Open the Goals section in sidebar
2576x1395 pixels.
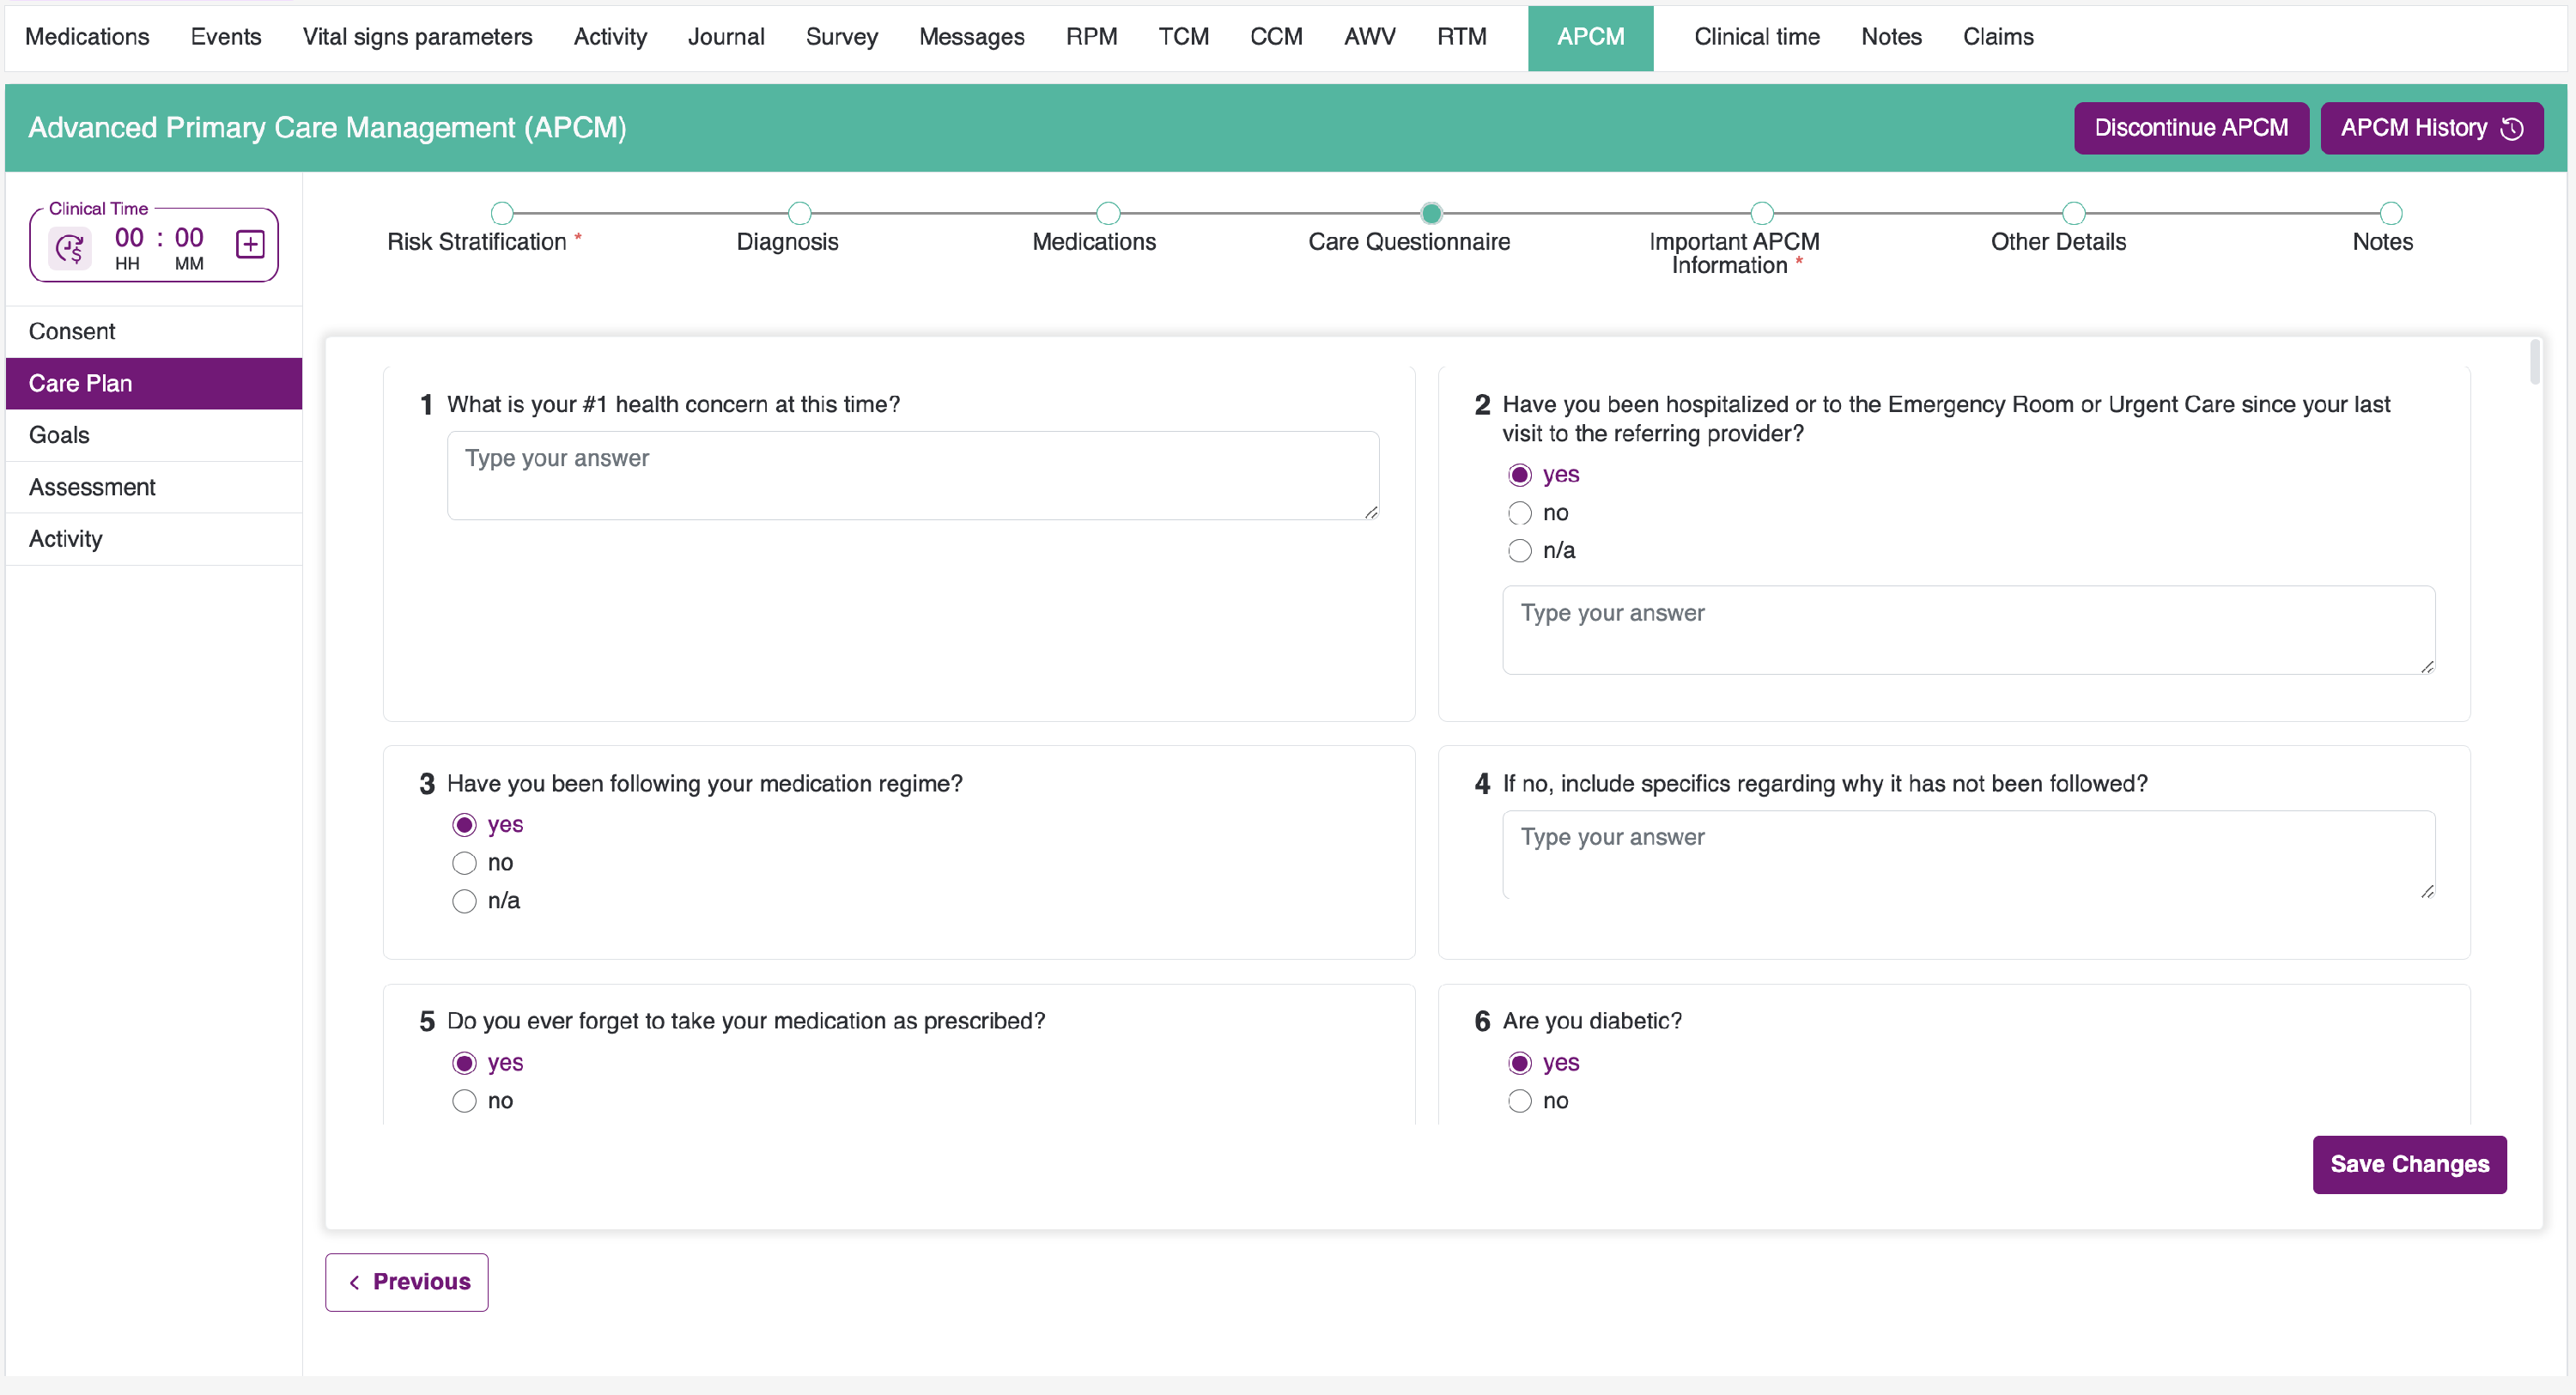pos(59,435)
